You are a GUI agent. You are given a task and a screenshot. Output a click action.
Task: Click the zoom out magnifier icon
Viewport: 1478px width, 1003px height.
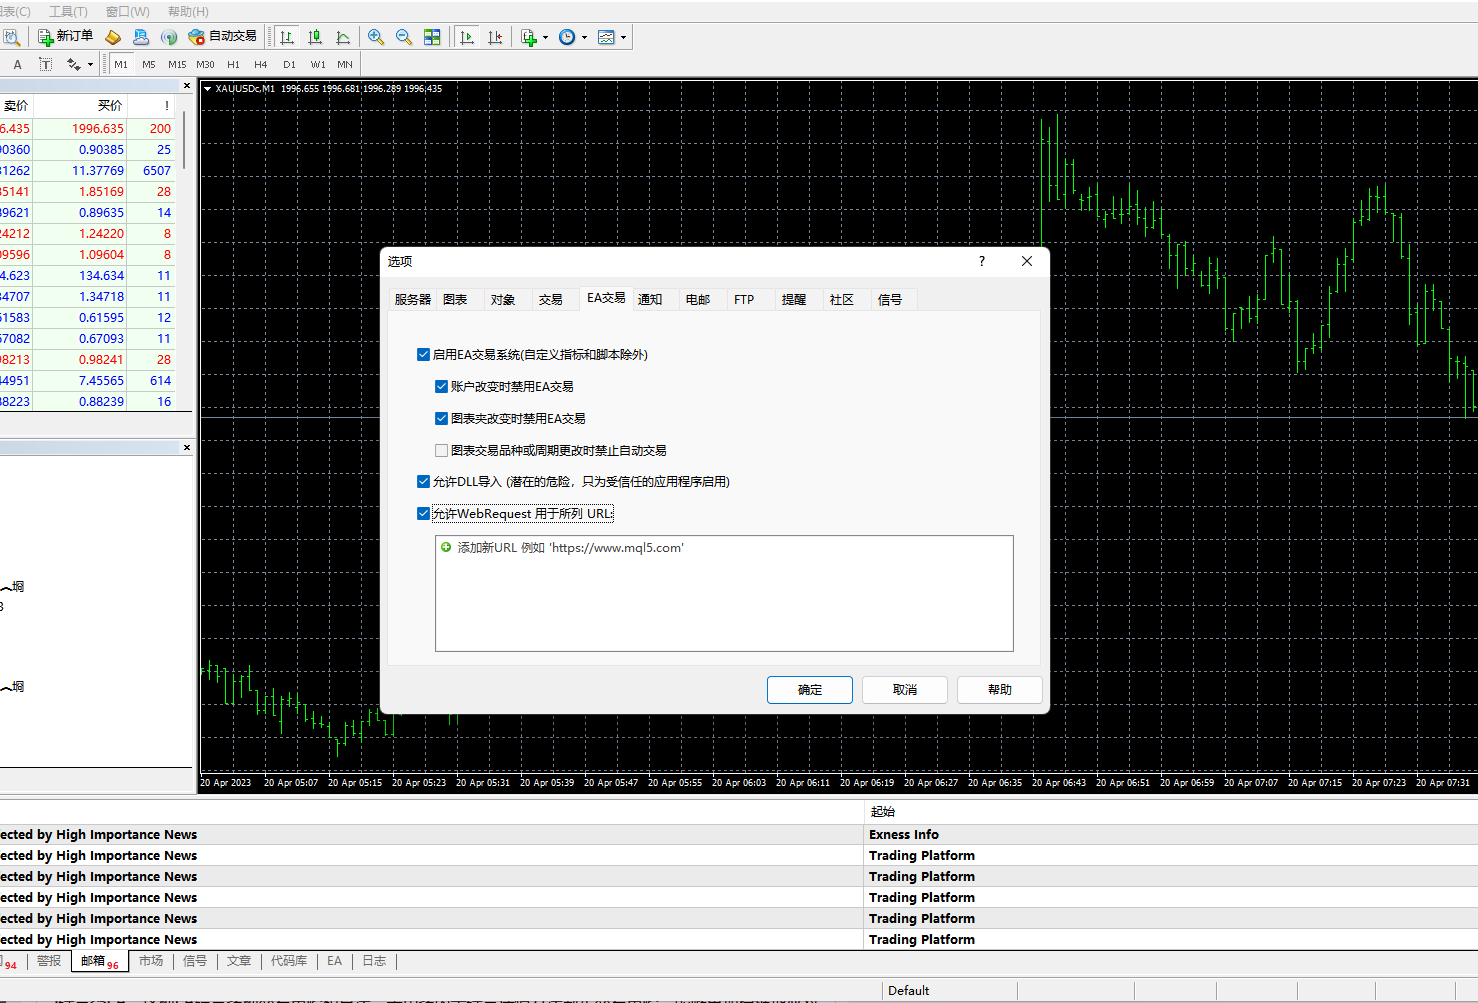pyautogui.click(x=404, y=37)
